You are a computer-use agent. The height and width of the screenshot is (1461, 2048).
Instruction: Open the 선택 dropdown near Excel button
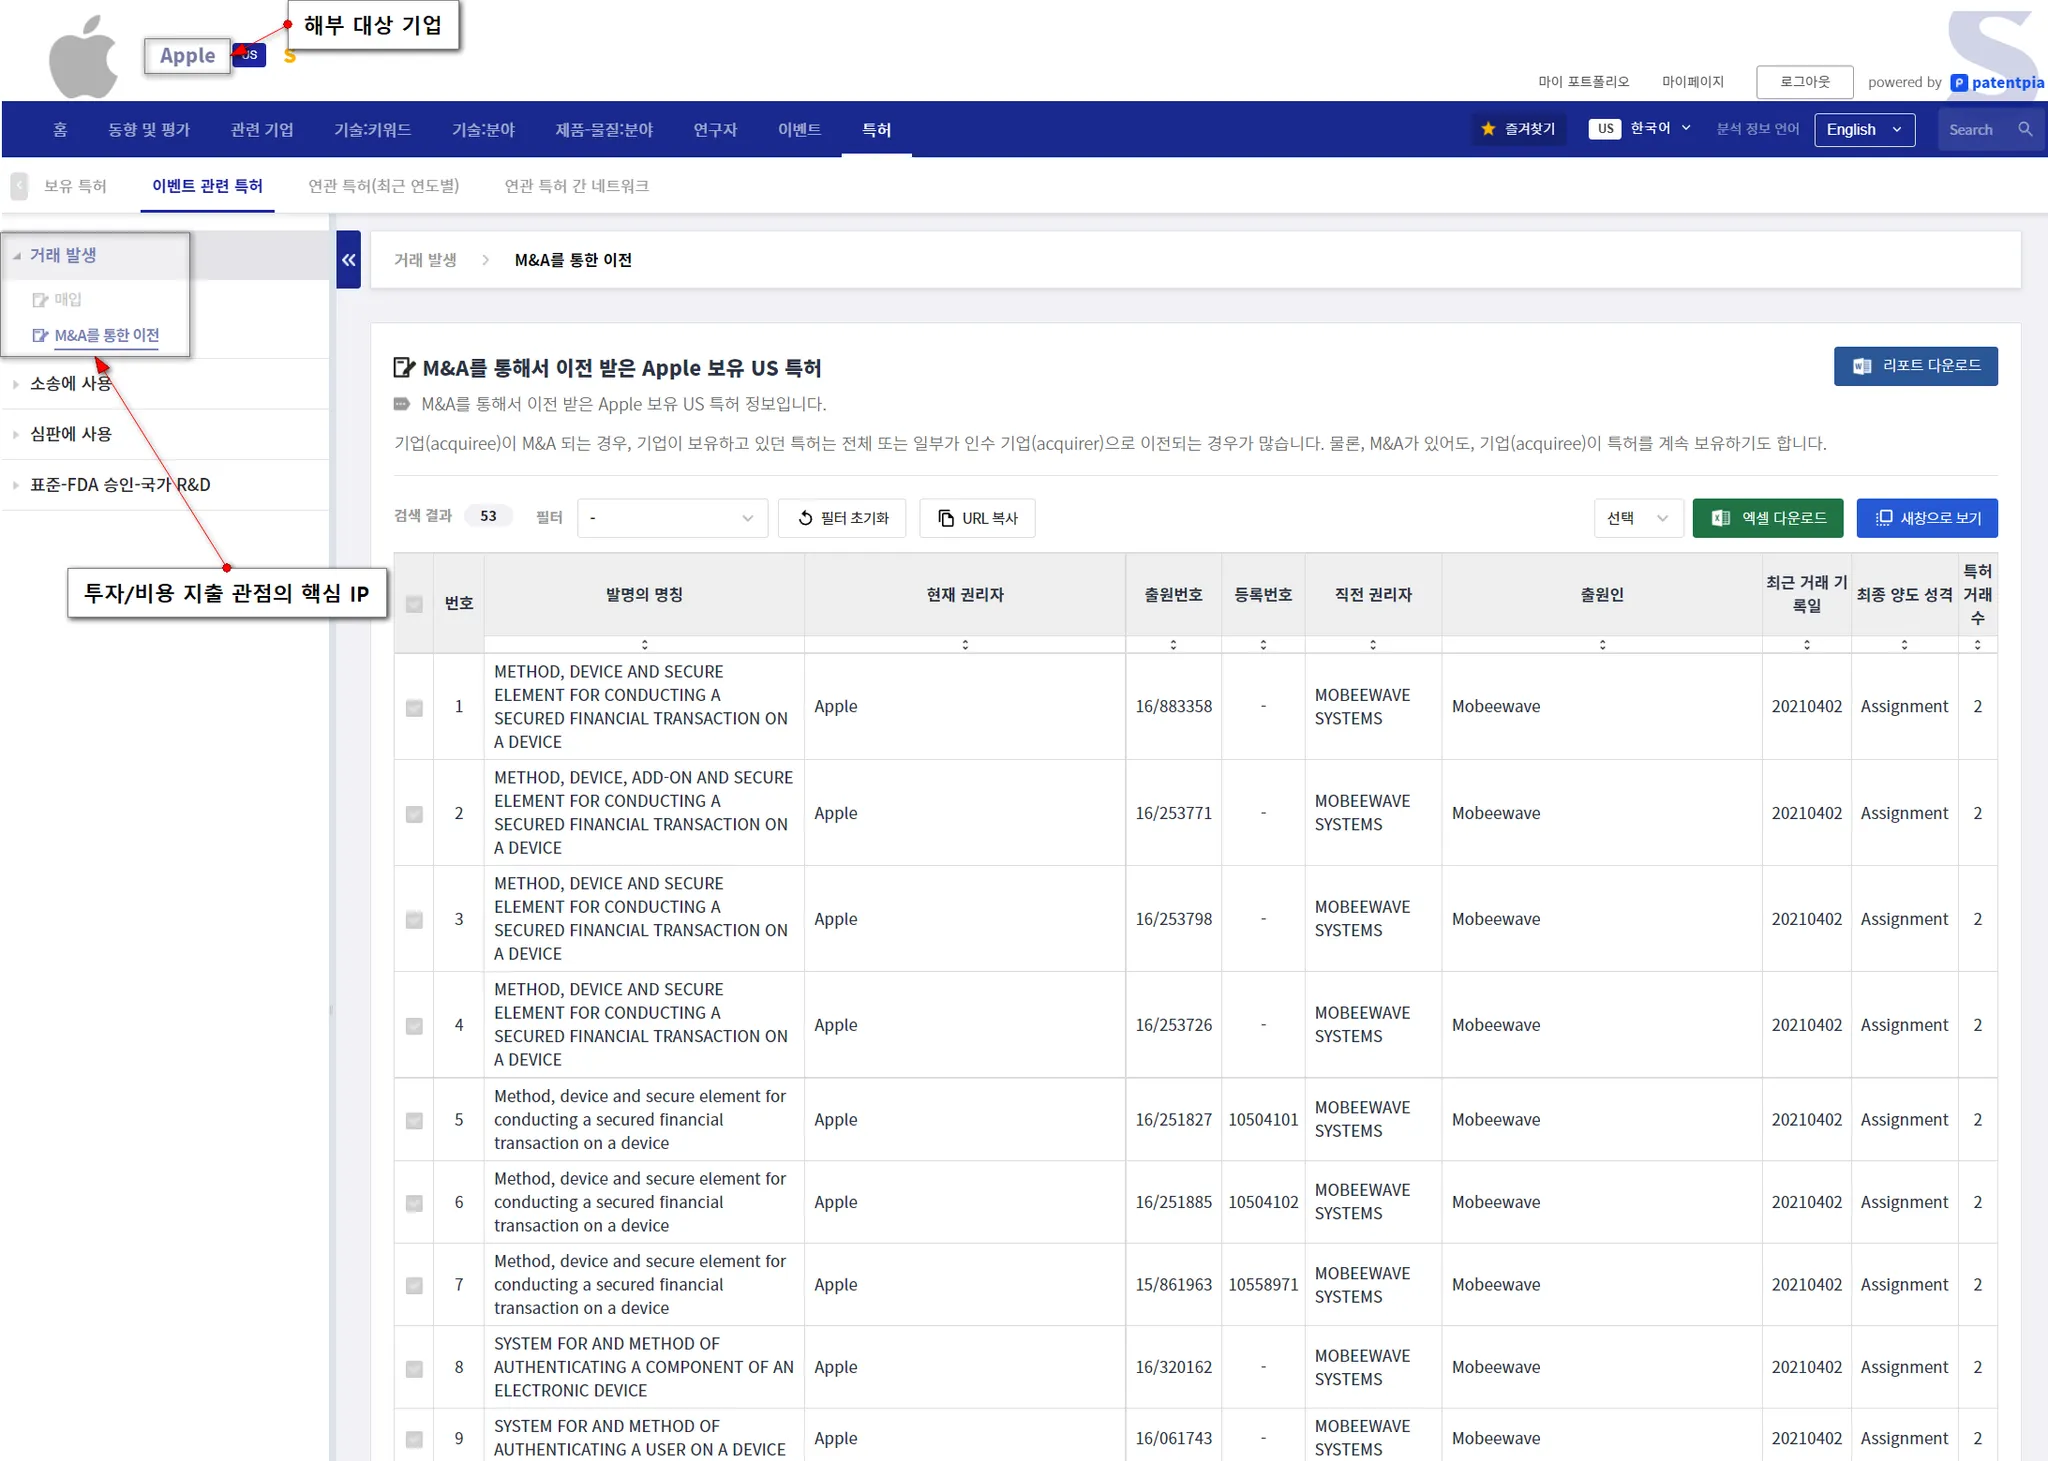tap(1637, 518)
